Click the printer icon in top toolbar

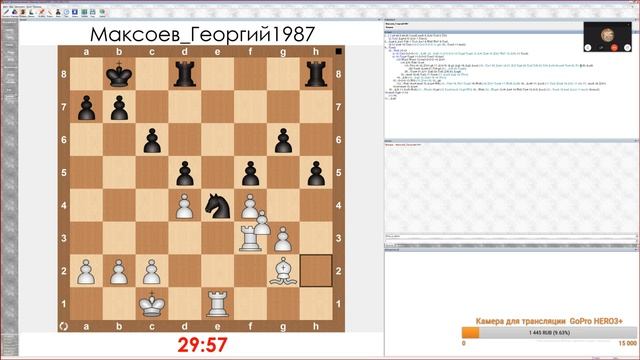[x=92, y=12]
